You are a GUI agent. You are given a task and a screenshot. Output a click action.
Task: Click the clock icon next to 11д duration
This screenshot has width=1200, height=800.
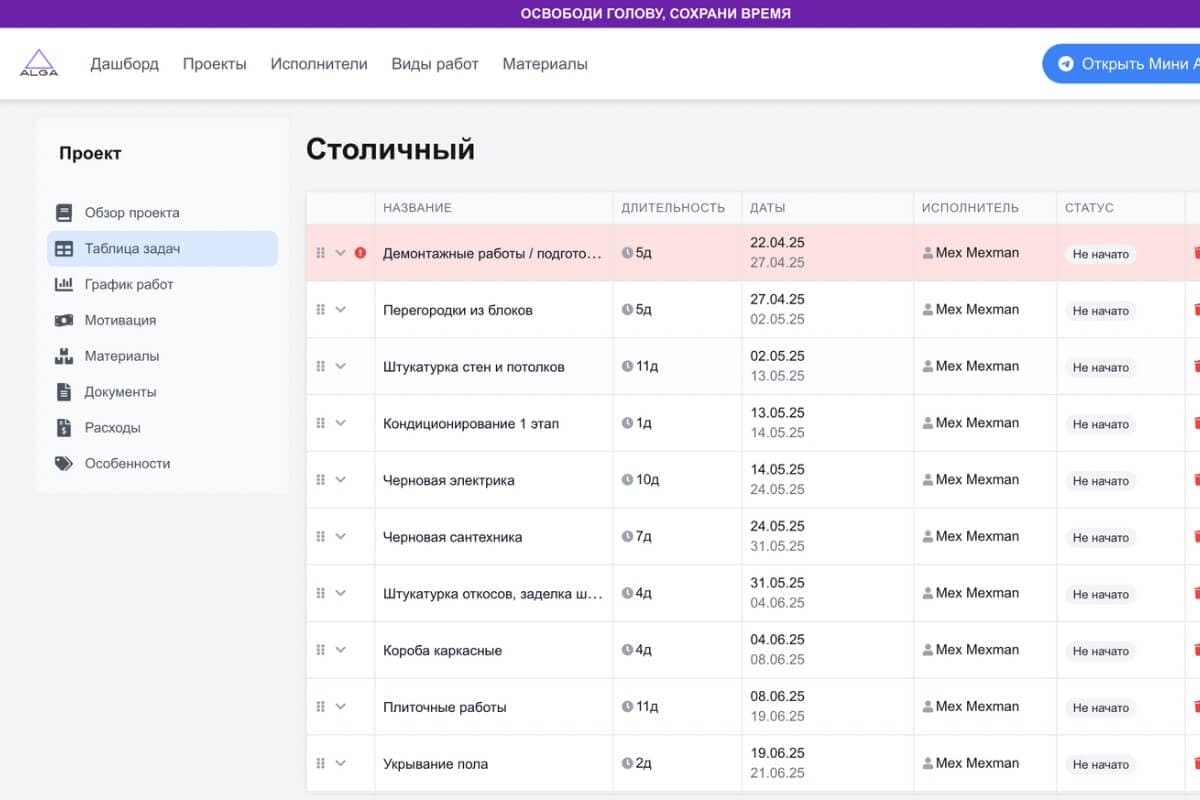pos(618,366)
